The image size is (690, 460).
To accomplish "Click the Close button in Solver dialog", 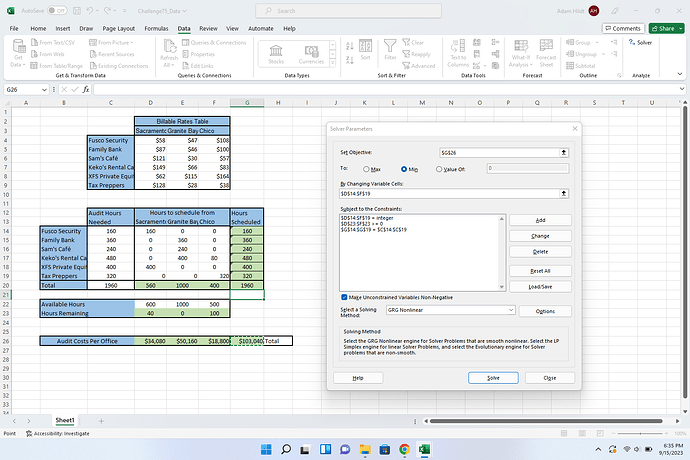I will click(x=550, y=378).
